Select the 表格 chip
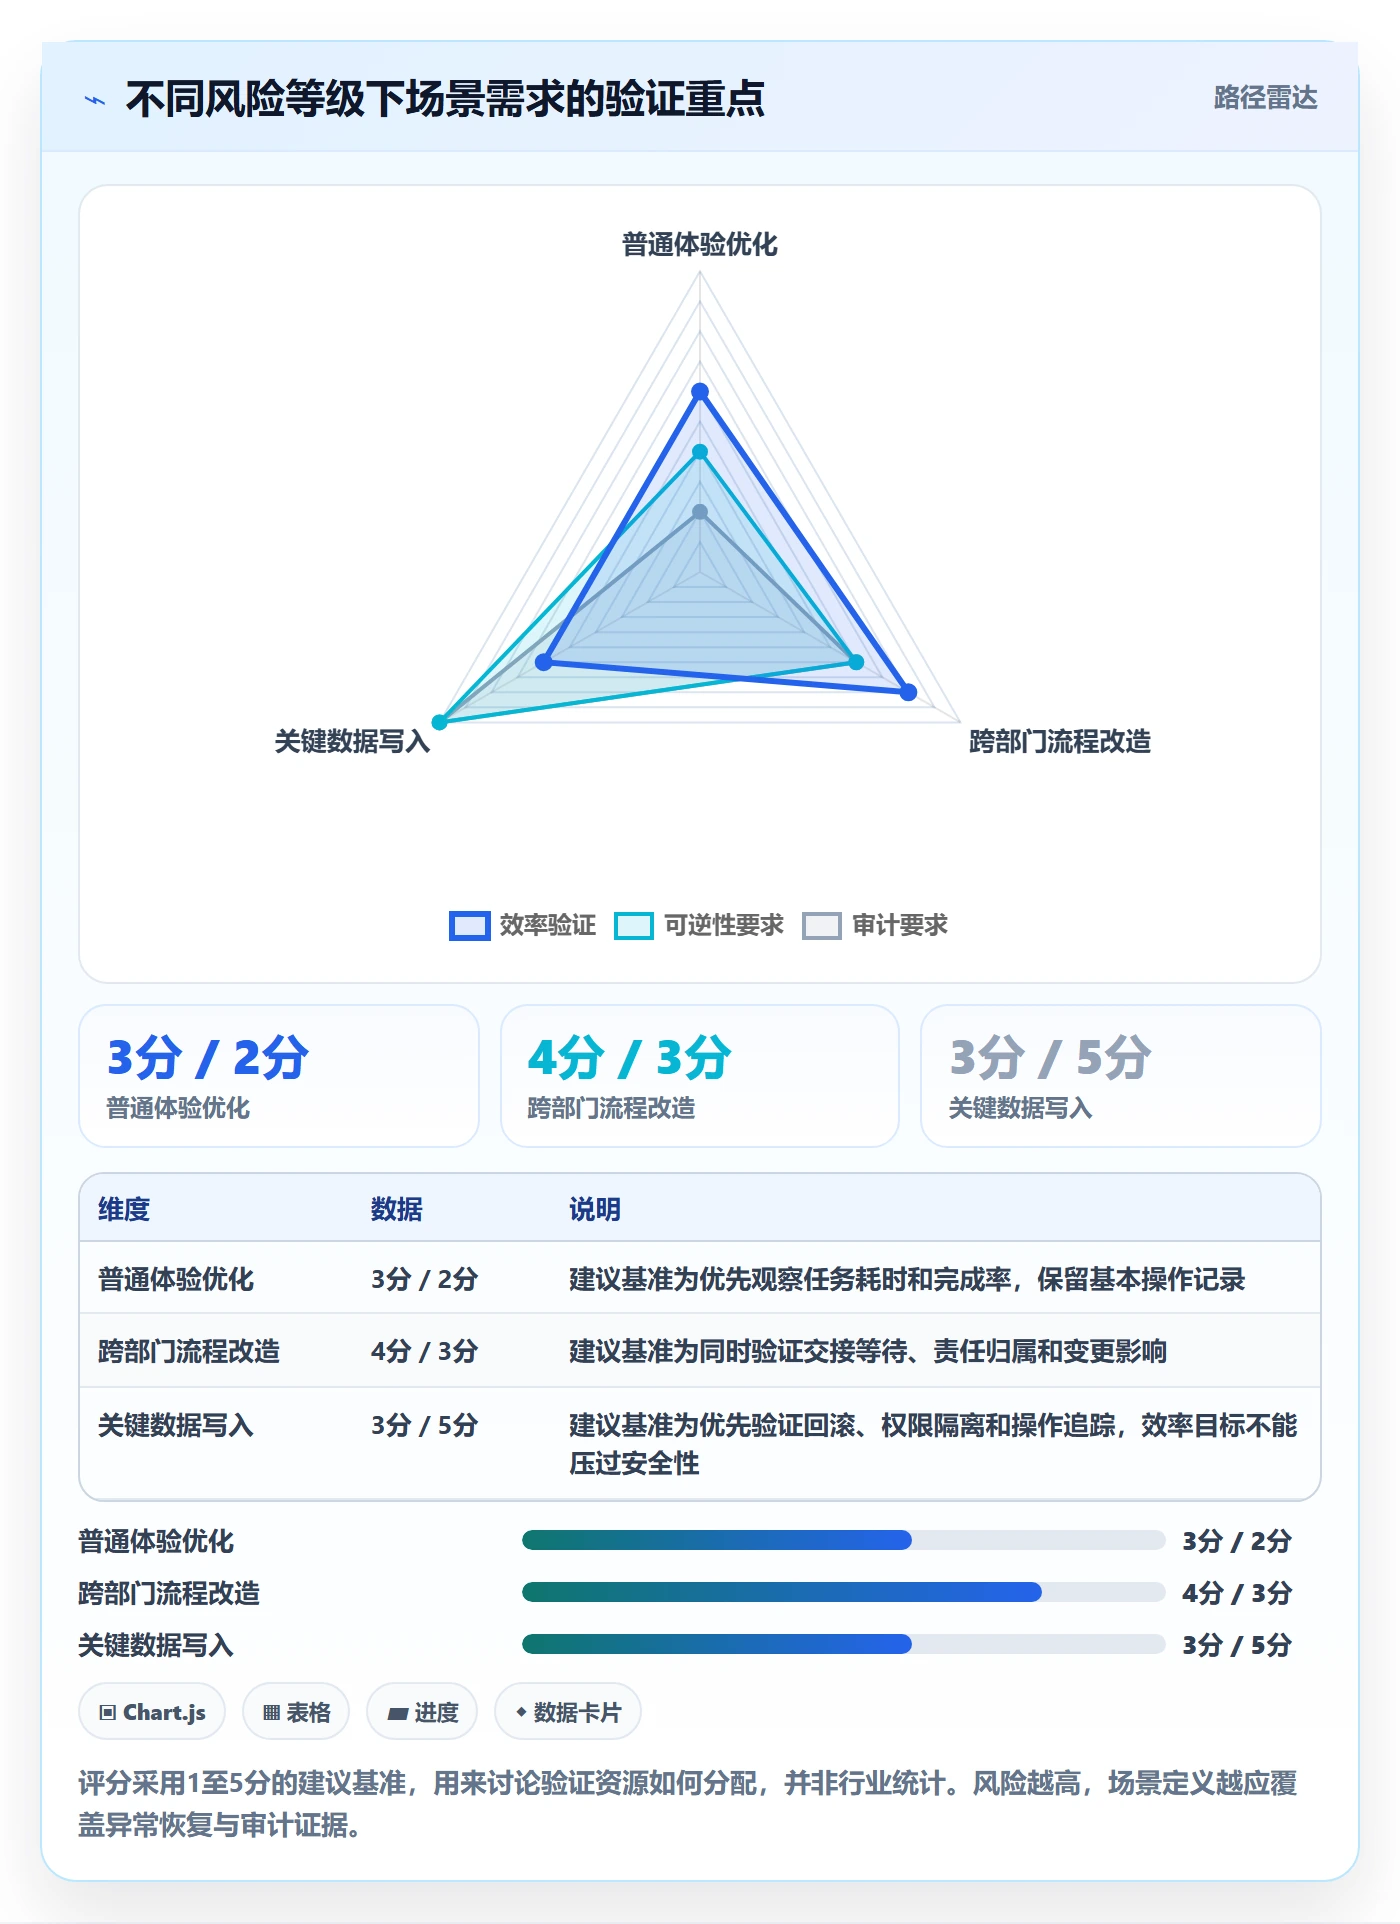The image size is (1400, 1924). click(x=296, y=1712)
